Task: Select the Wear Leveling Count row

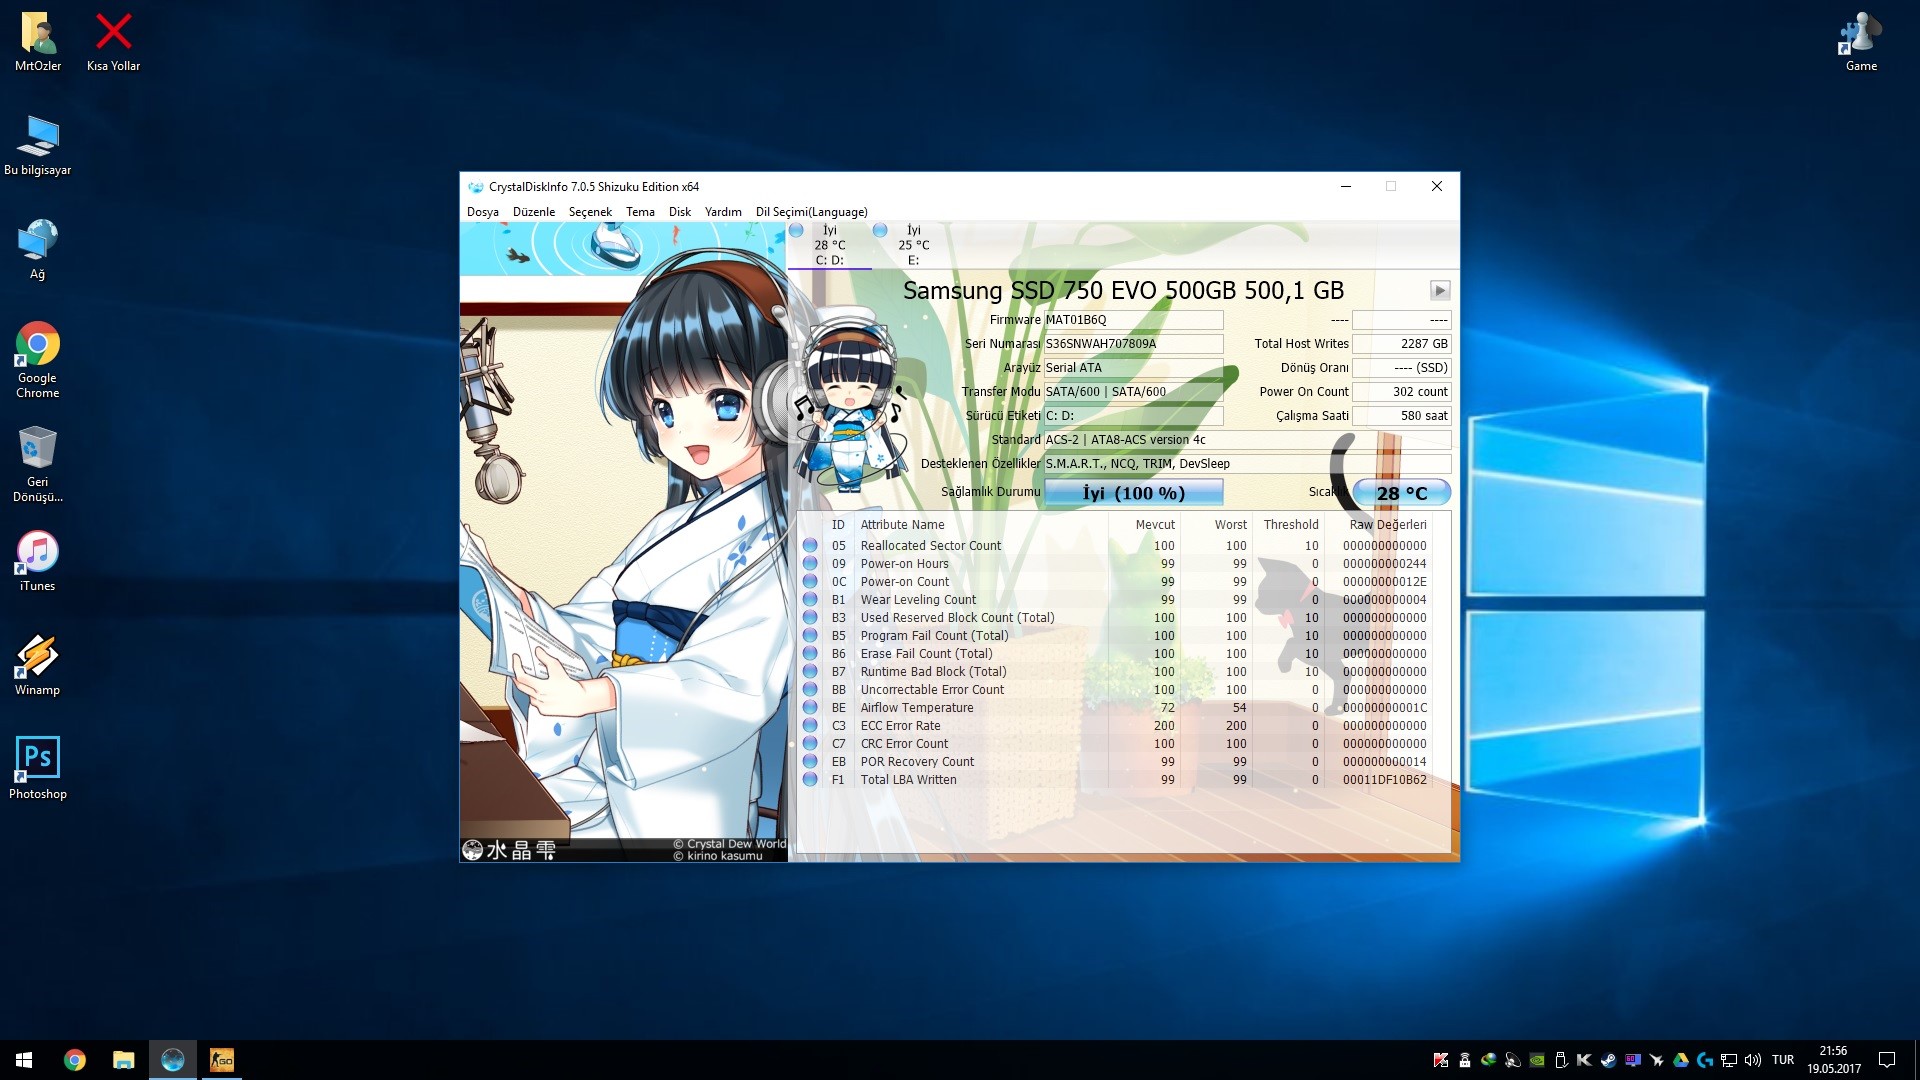Action: click(x=1115, y=600)
